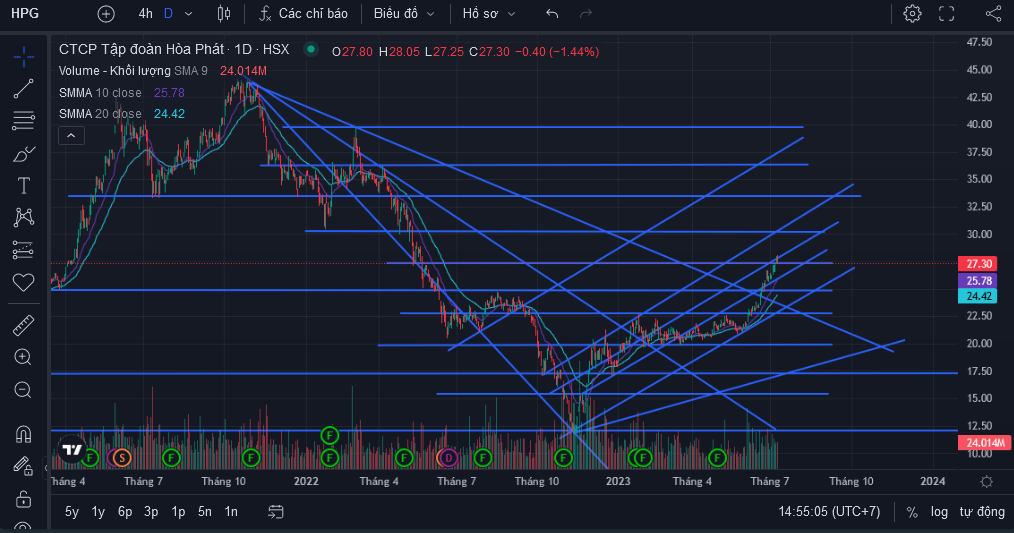Select the D daily timeframe
The width and height of the screenshot is (1014, 533).
point(168,14)
